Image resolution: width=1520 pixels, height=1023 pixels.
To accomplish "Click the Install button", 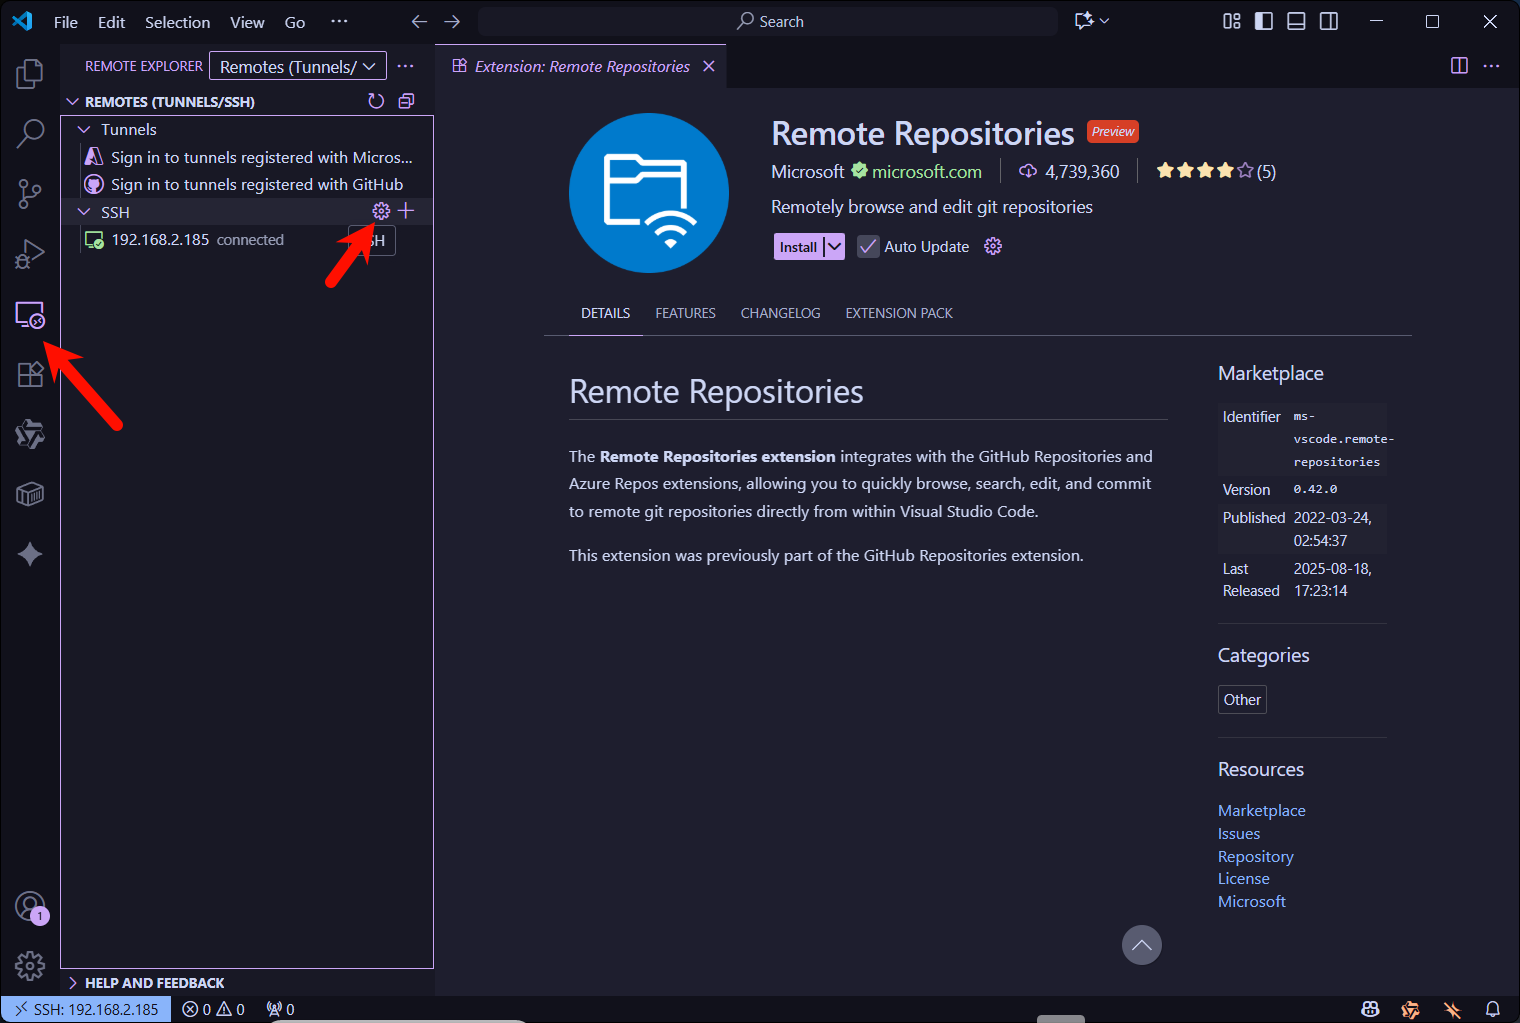I will (x=798, y=247).
